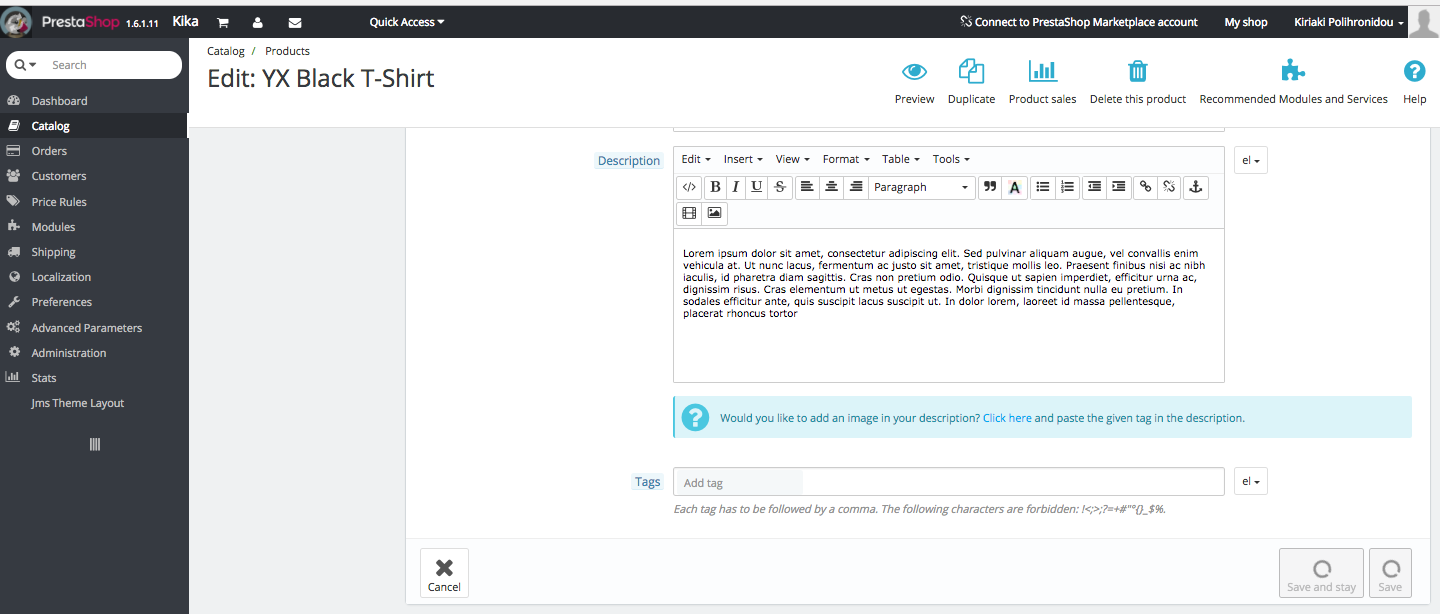Click the Catalog breadcrumb link
This screenshot has height=614, width=1440.
pyautogui.click(x=226, y=51)
